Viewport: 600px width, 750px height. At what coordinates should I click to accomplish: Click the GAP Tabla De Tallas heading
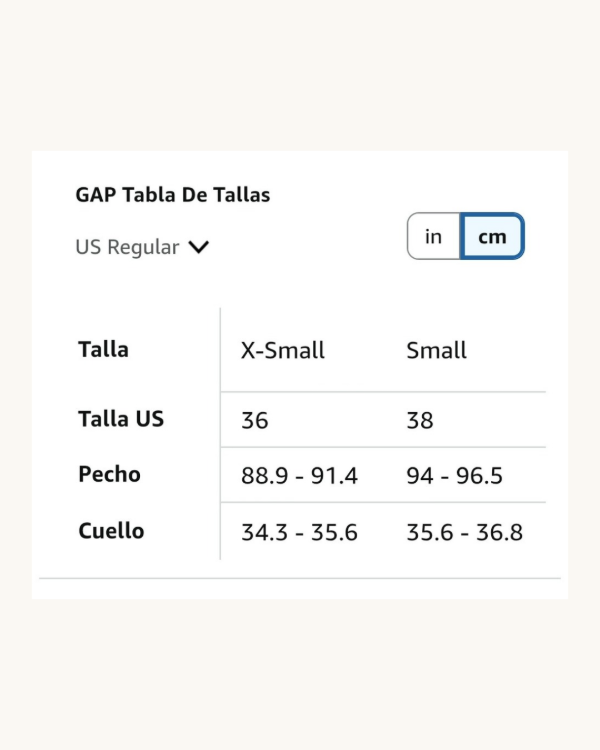173,195
